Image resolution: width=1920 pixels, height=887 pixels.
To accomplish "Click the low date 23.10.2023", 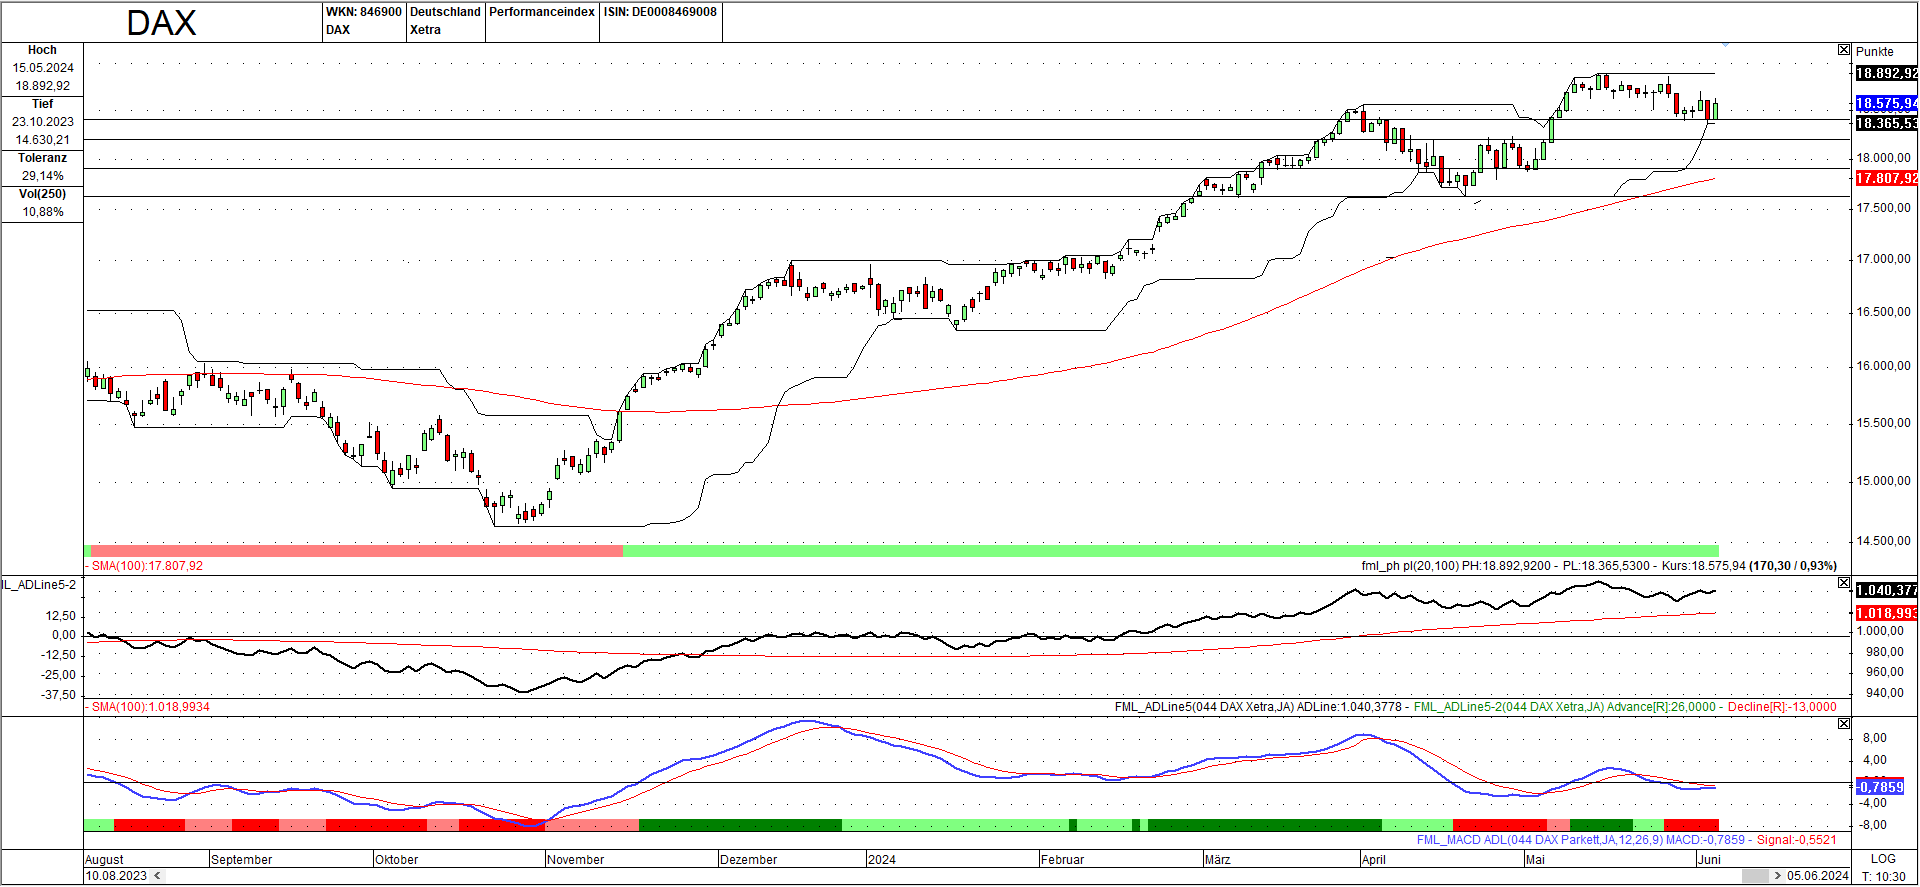I will click(43, 122).
